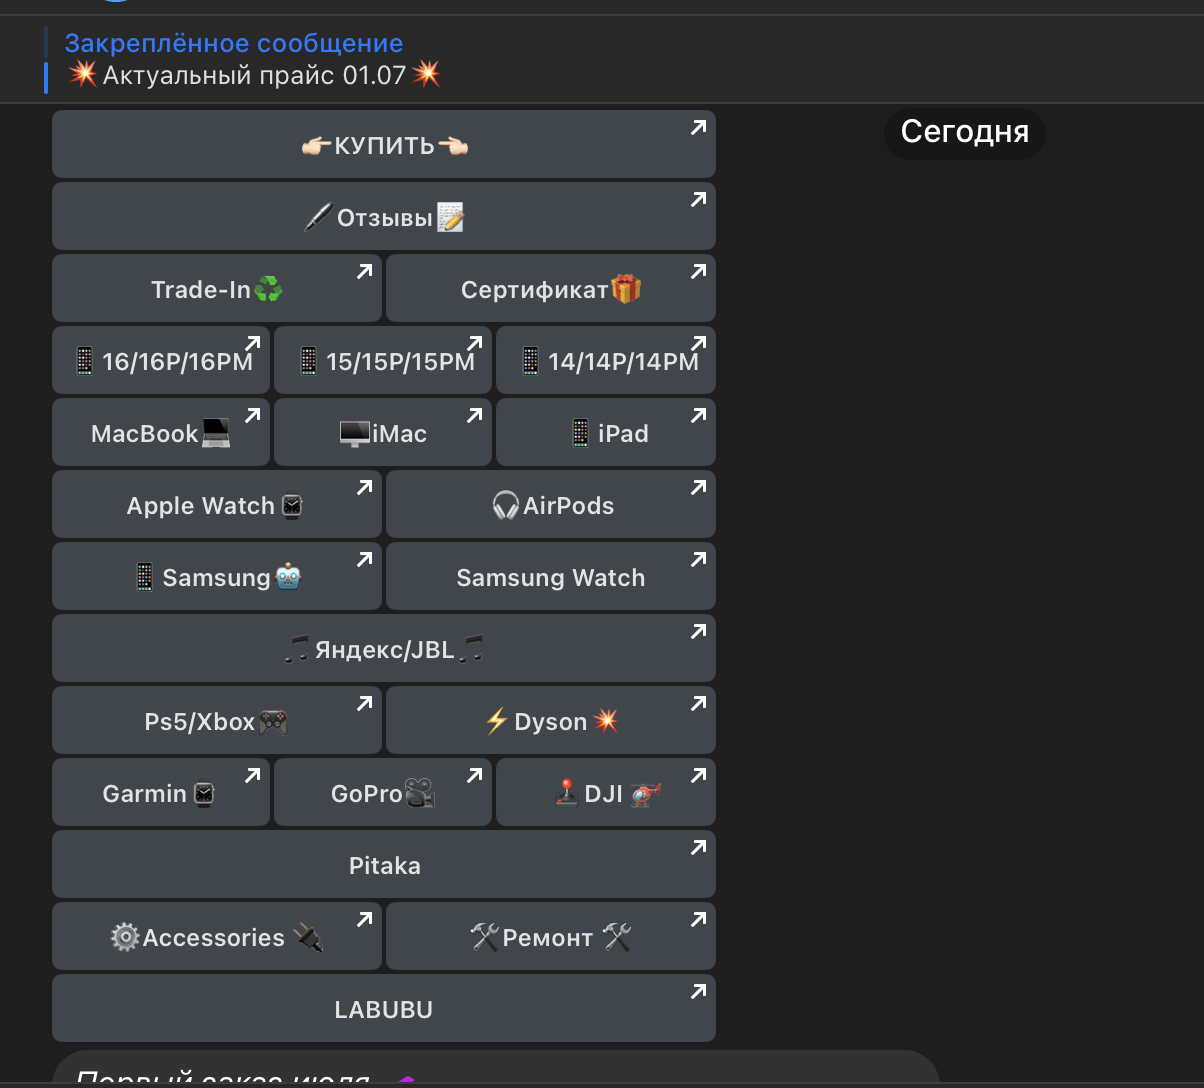Select the 14/14P/14PM iPhone prices
1204x1088 pixels.
click(606, 361)
